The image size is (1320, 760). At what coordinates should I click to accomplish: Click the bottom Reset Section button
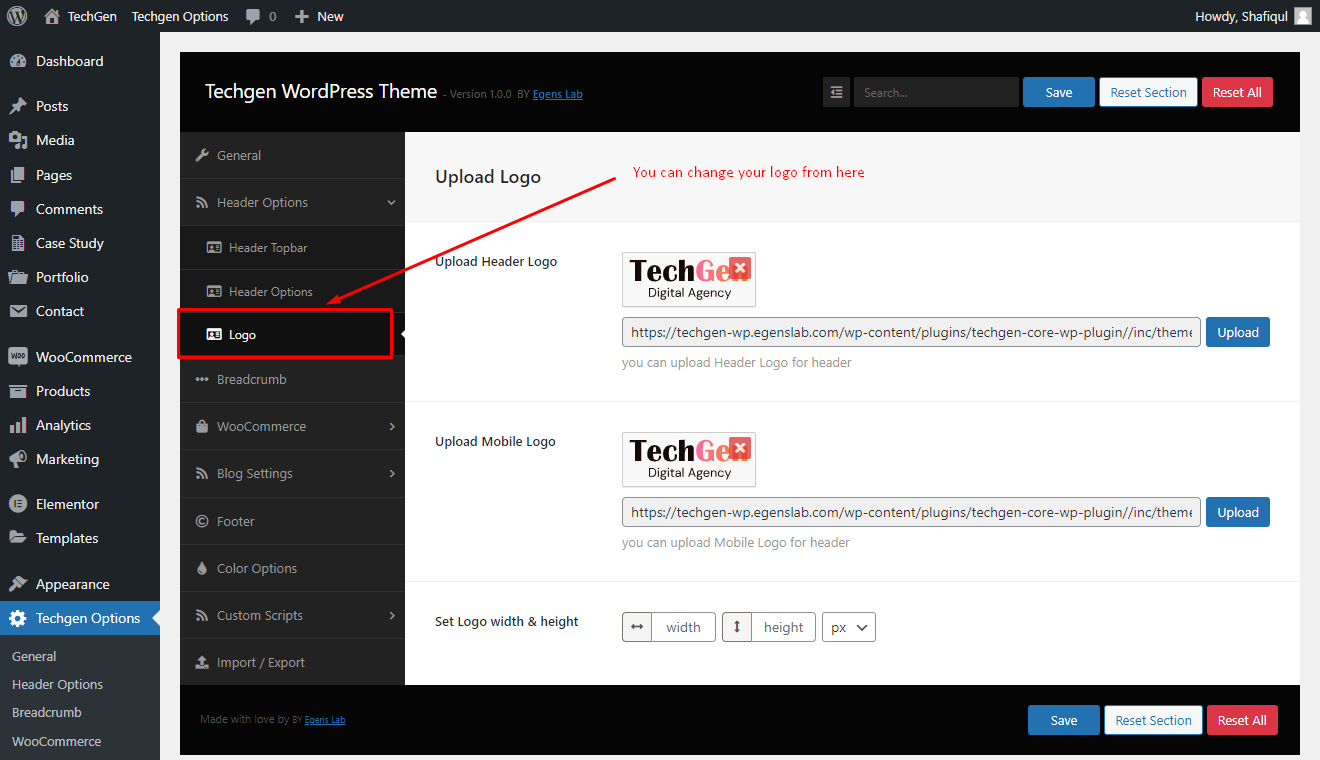click(x=1154, y=720)
